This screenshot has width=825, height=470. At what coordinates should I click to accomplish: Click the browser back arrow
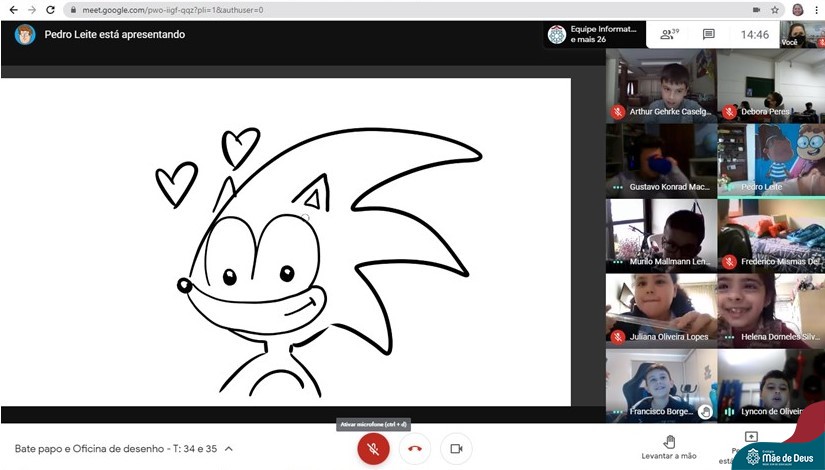click(12, 9)
